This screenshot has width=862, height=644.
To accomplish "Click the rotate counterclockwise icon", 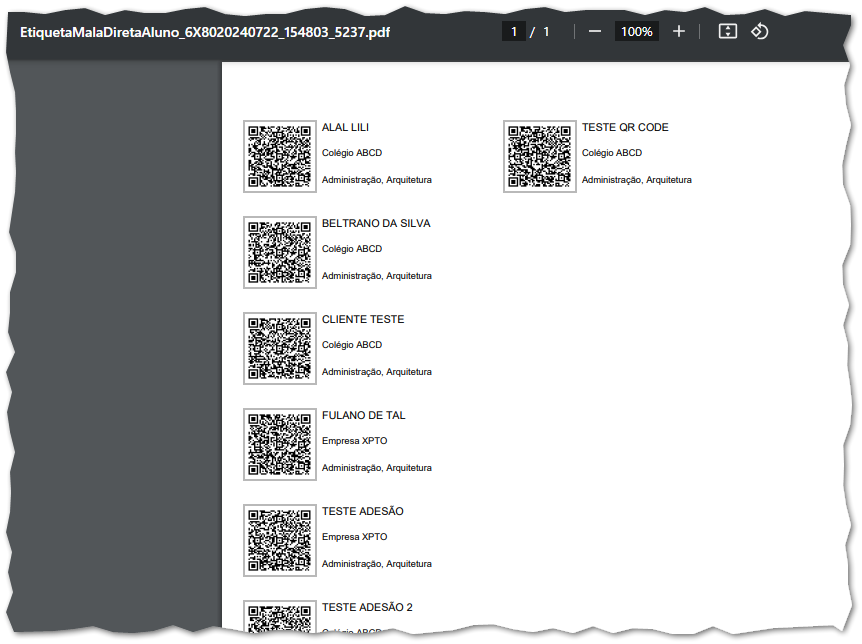I will [x=760, y=31].
